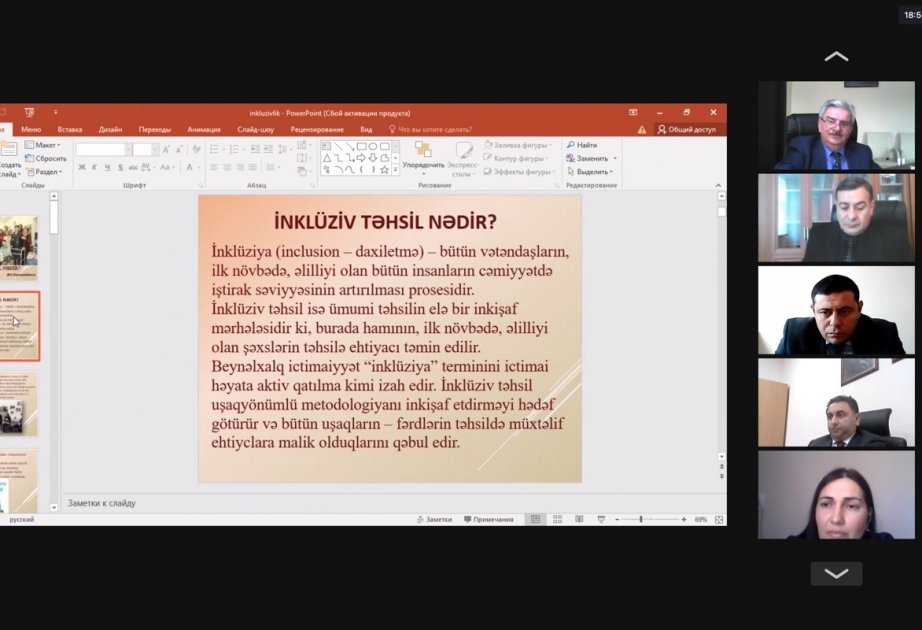Open the Вид ribbon tab

[366, 129]
